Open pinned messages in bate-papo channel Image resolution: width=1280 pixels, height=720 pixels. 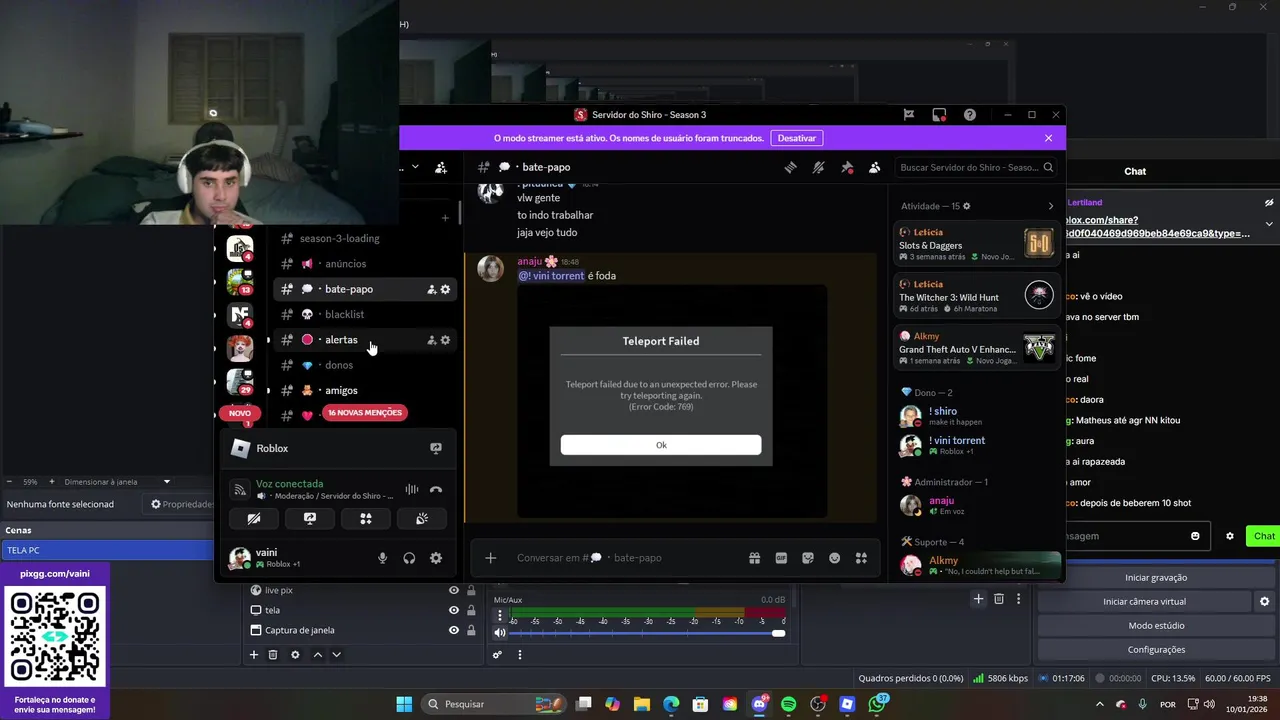pos(846,167)
